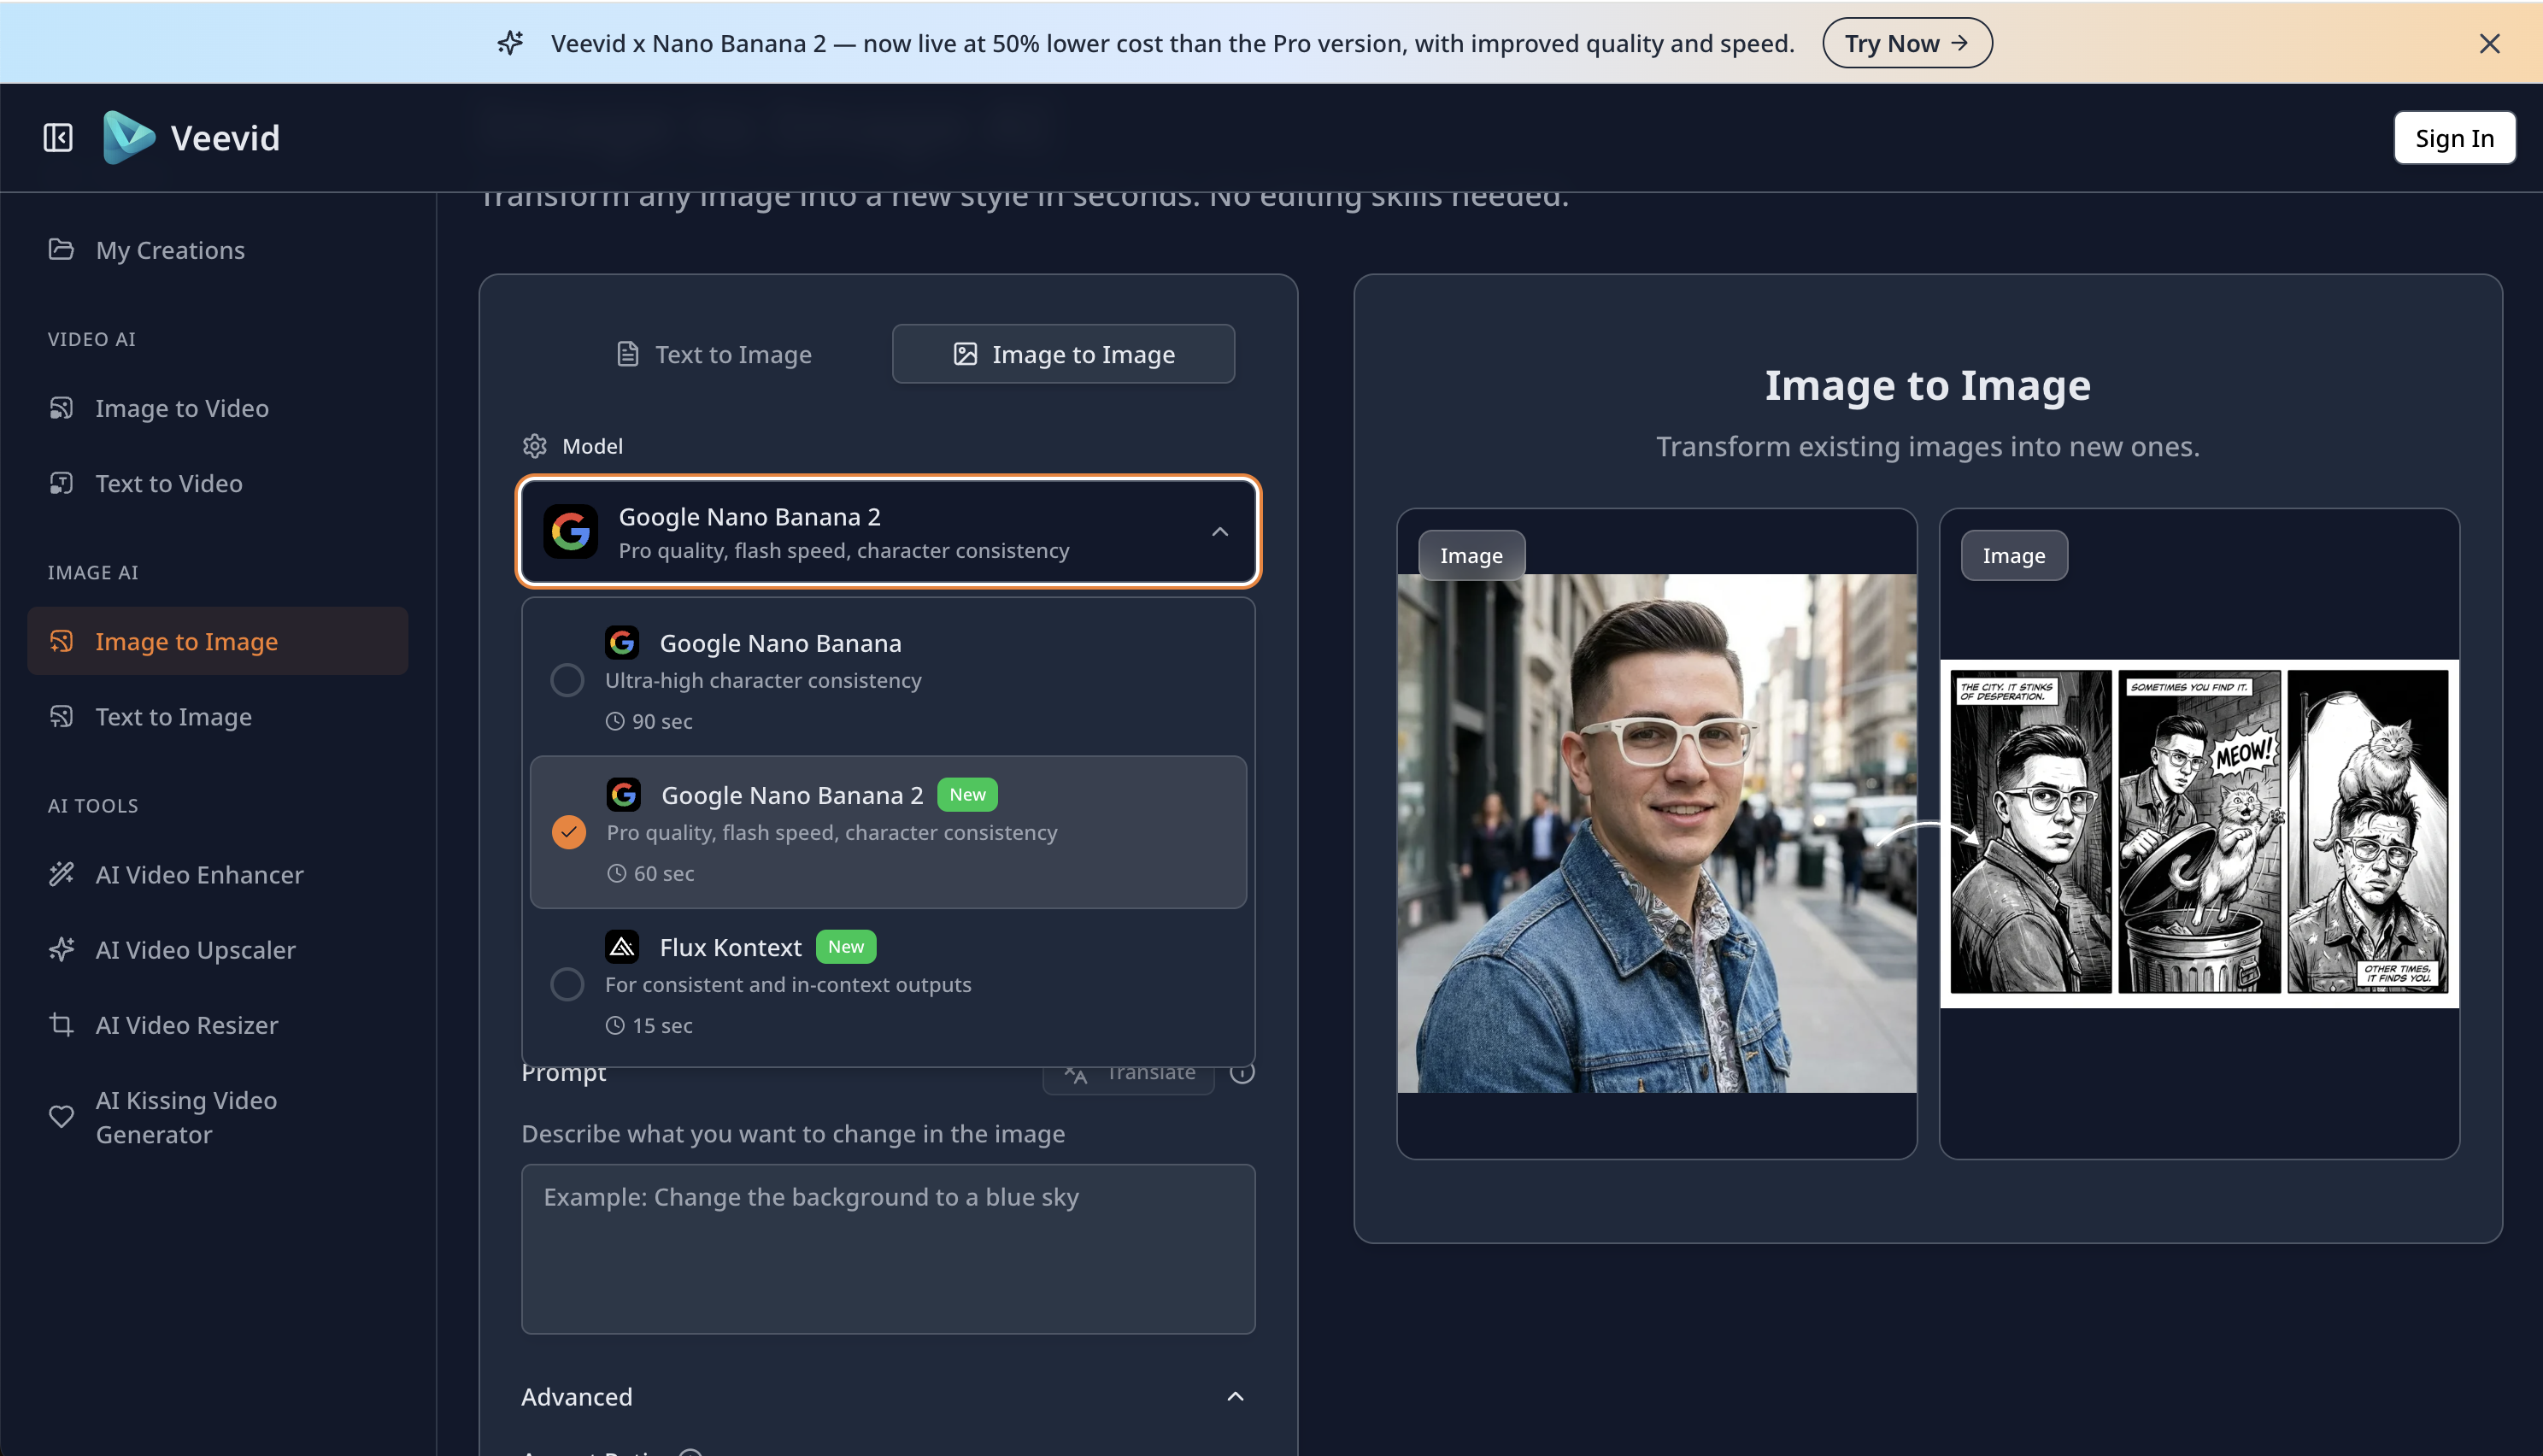The width and height of the screenshot is (2543, 1456).
Task: Click the prompt description text field
Action: coord(887,1248)
